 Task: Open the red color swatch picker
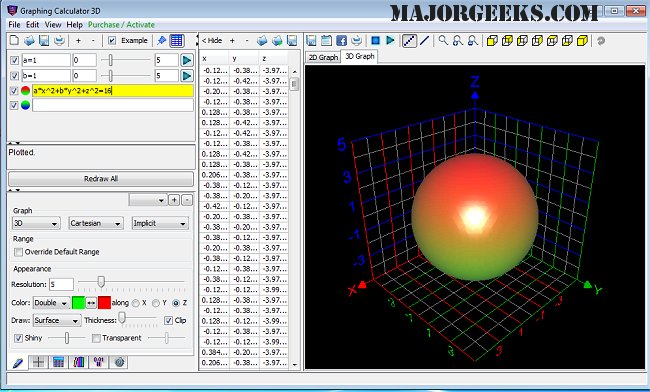coord(104,303)
